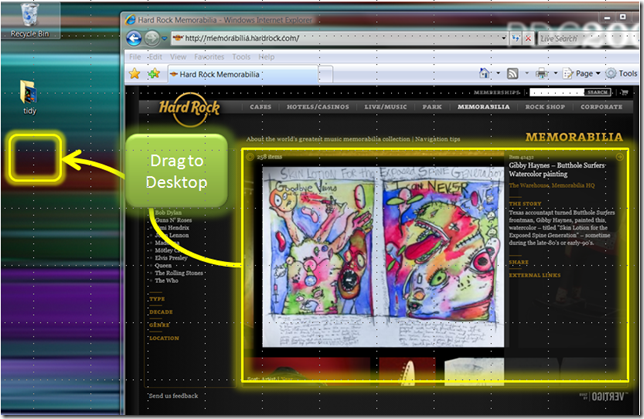Click the IE Forward arrow button

tap(152, 39)
